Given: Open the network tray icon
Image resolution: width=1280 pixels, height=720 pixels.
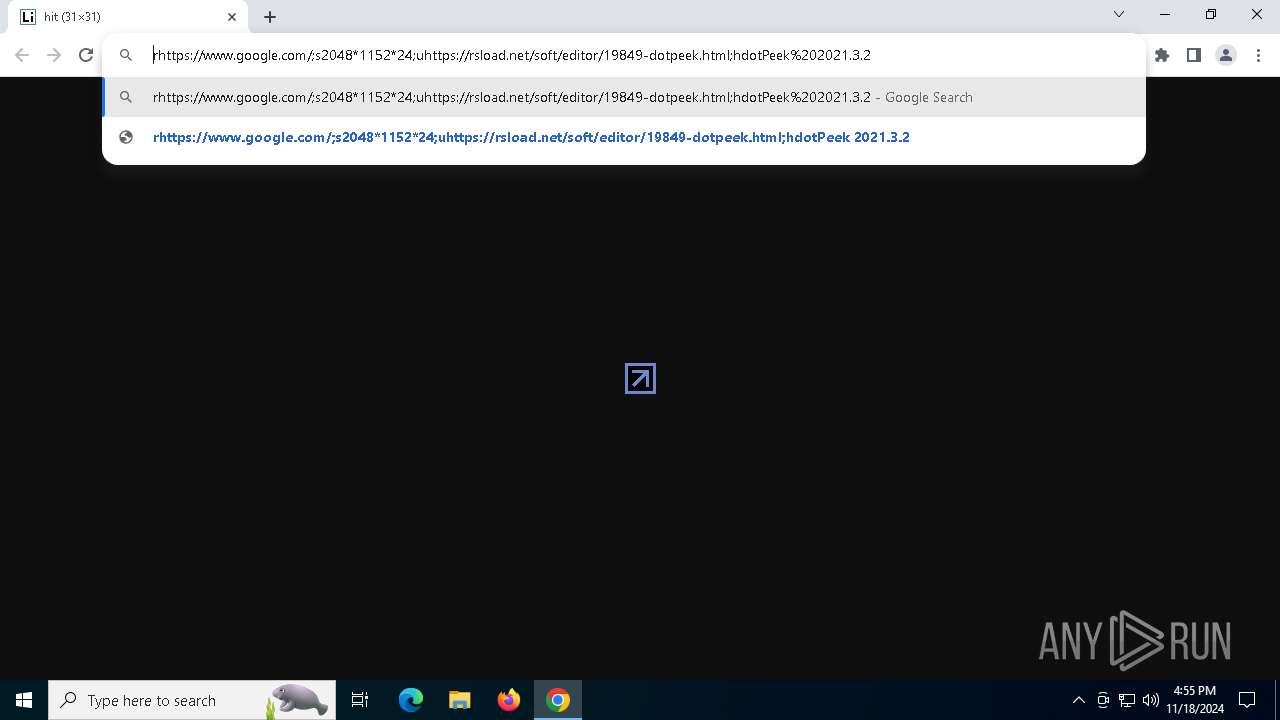Looking at the screenshot, I should click(1127, 700).
